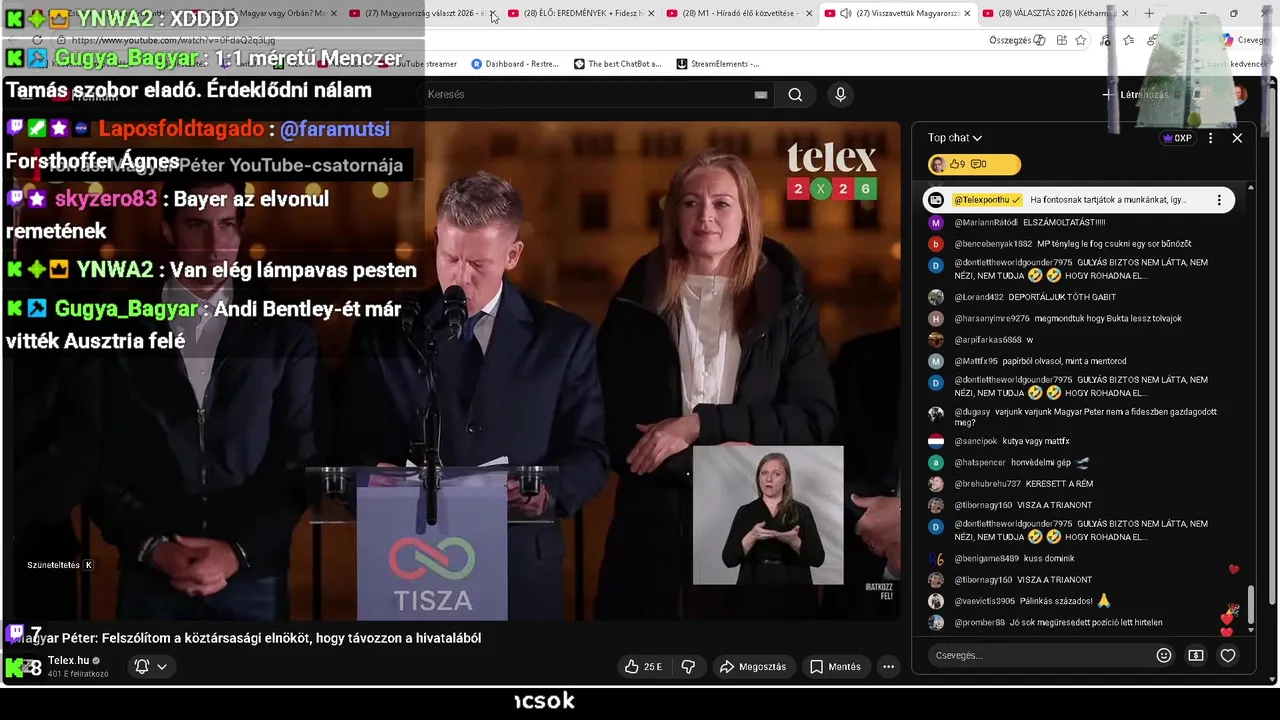Viewport: 1280px width, 720px height.
Task: Click the video title about köztársasági elnök
Action: pyautogui.click(x=245, y=638)
